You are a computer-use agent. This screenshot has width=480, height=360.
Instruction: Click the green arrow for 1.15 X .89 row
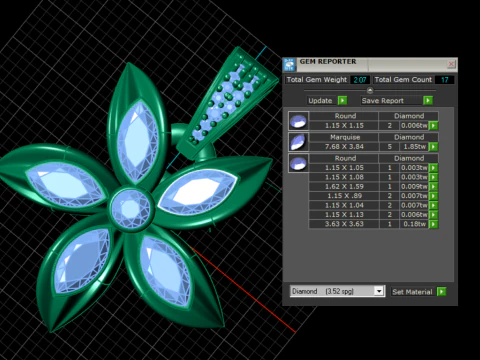coord(433,196)
